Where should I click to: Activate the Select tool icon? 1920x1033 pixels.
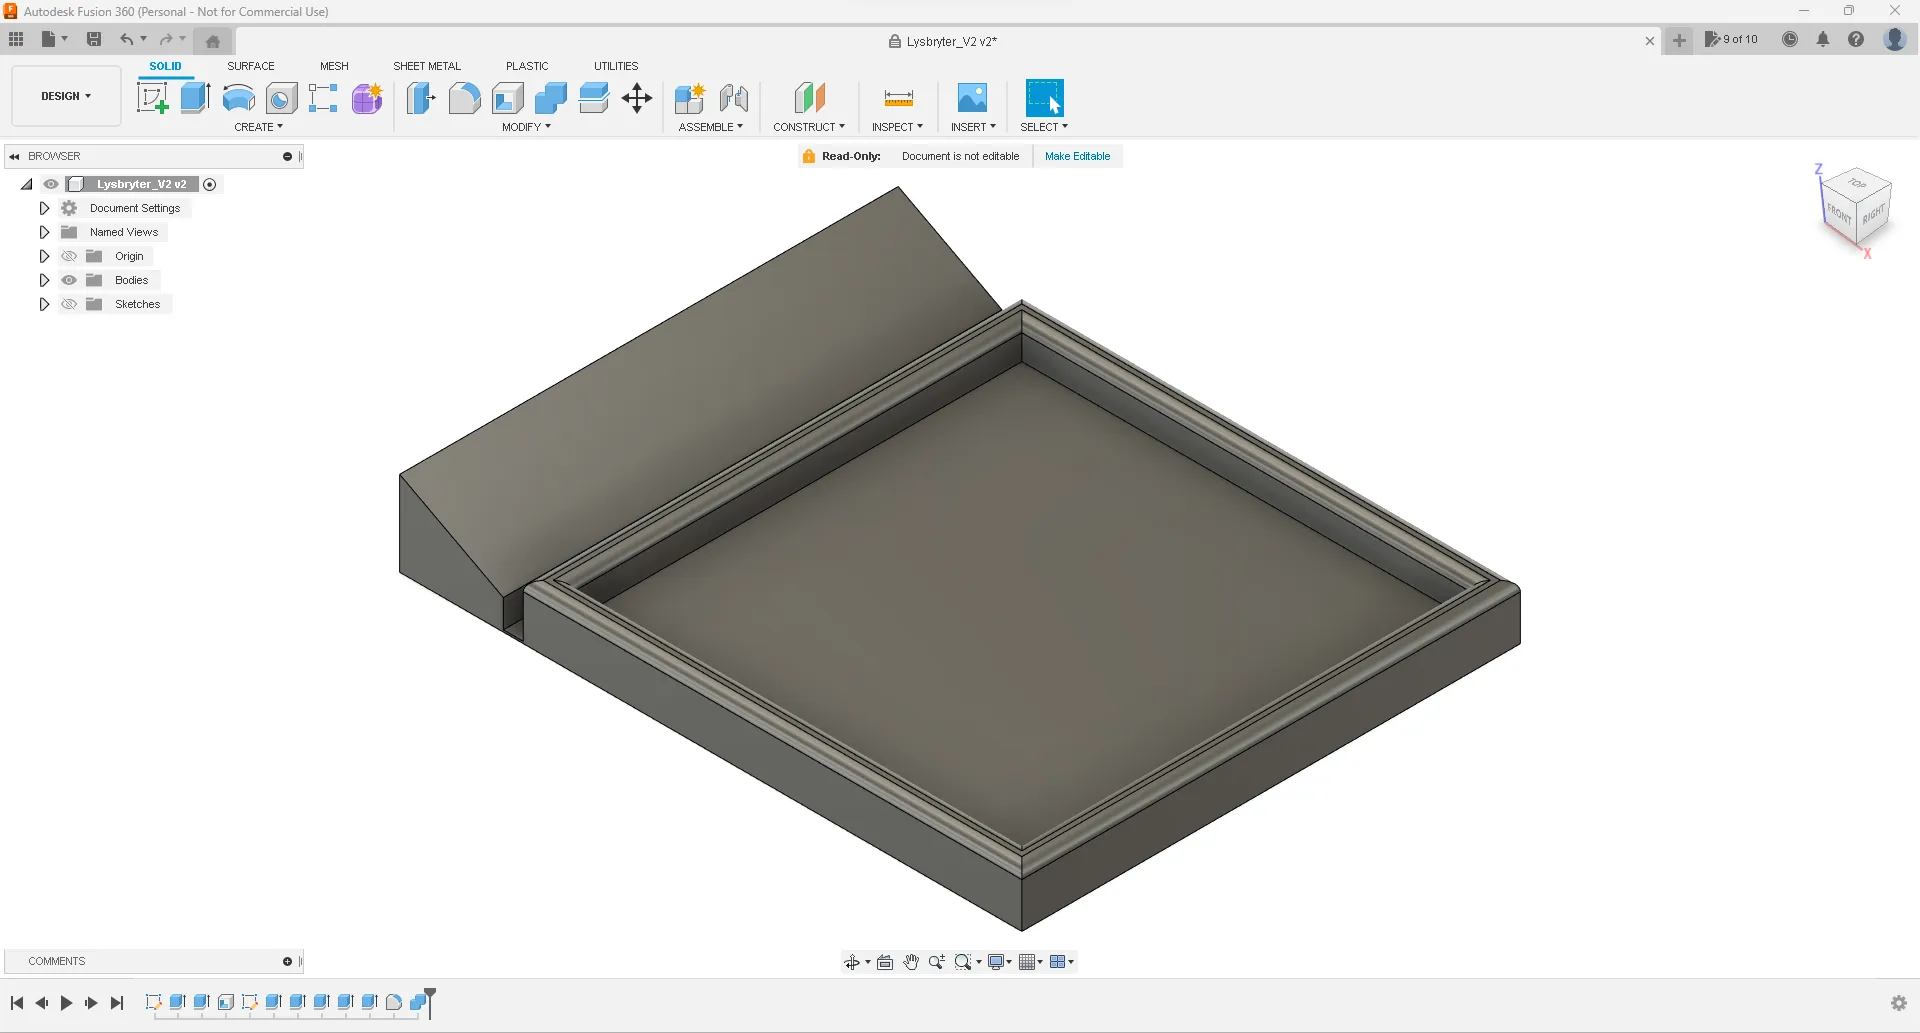coord(1044,98)
